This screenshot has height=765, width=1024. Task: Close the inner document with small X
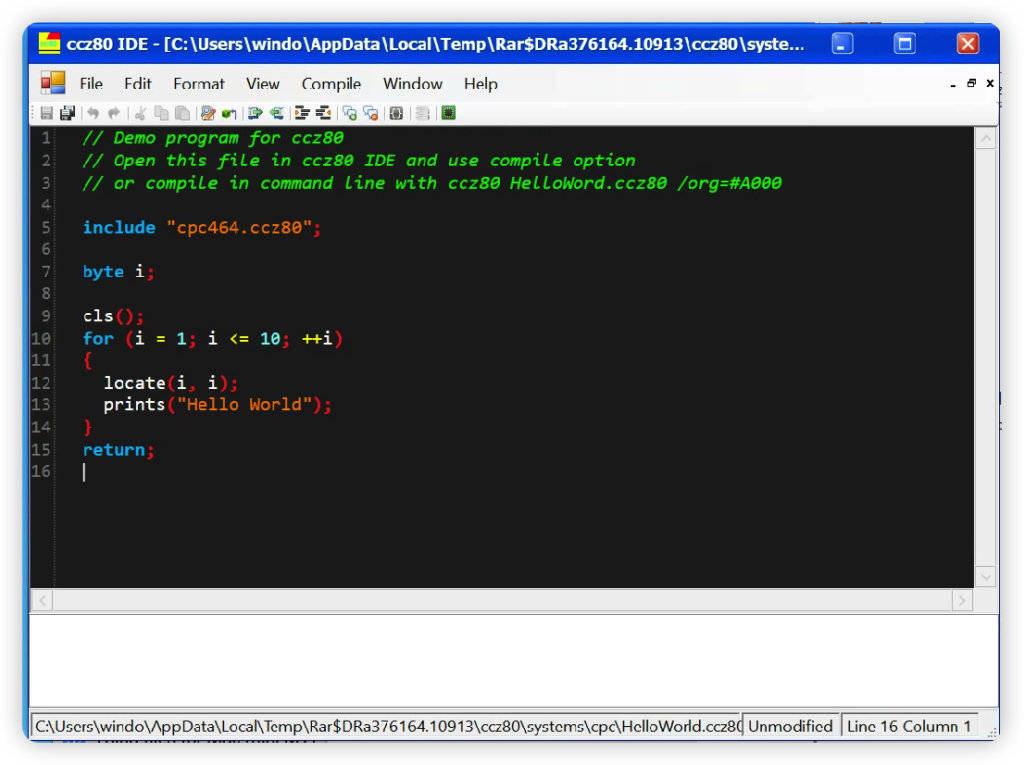click(x=990, y=84)
